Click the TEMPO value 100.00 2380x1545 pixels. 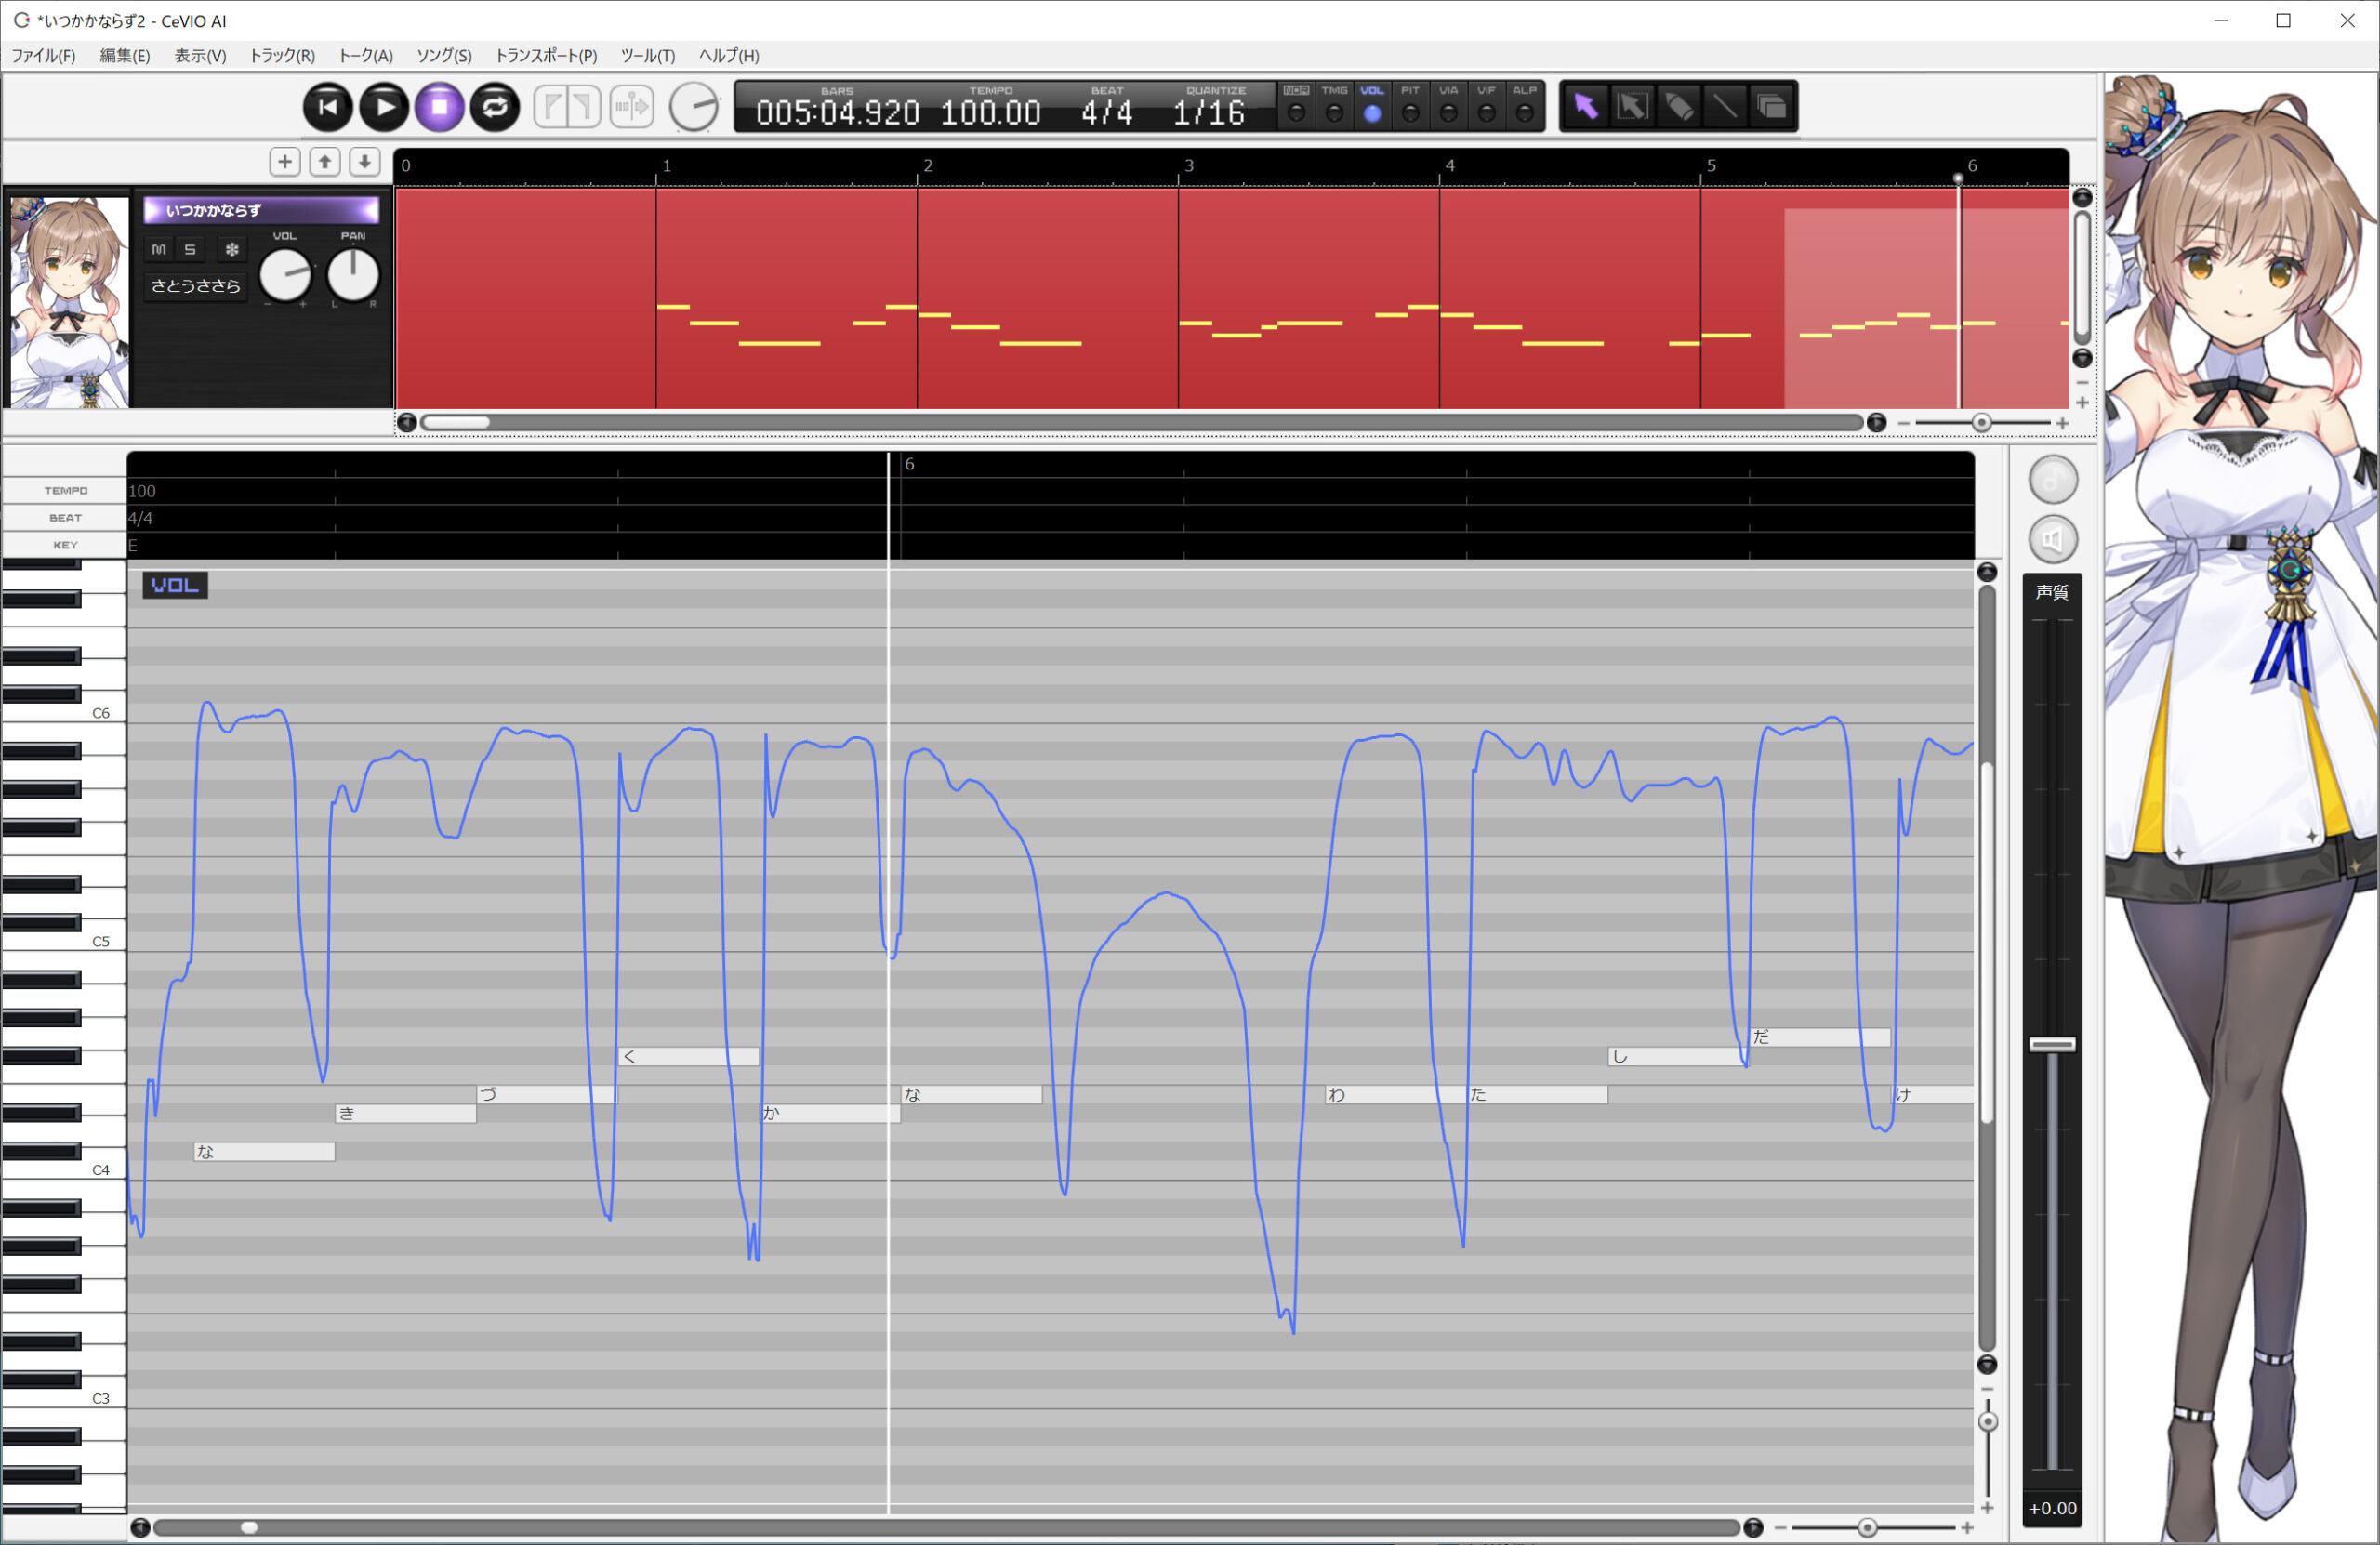click(991, 112)
